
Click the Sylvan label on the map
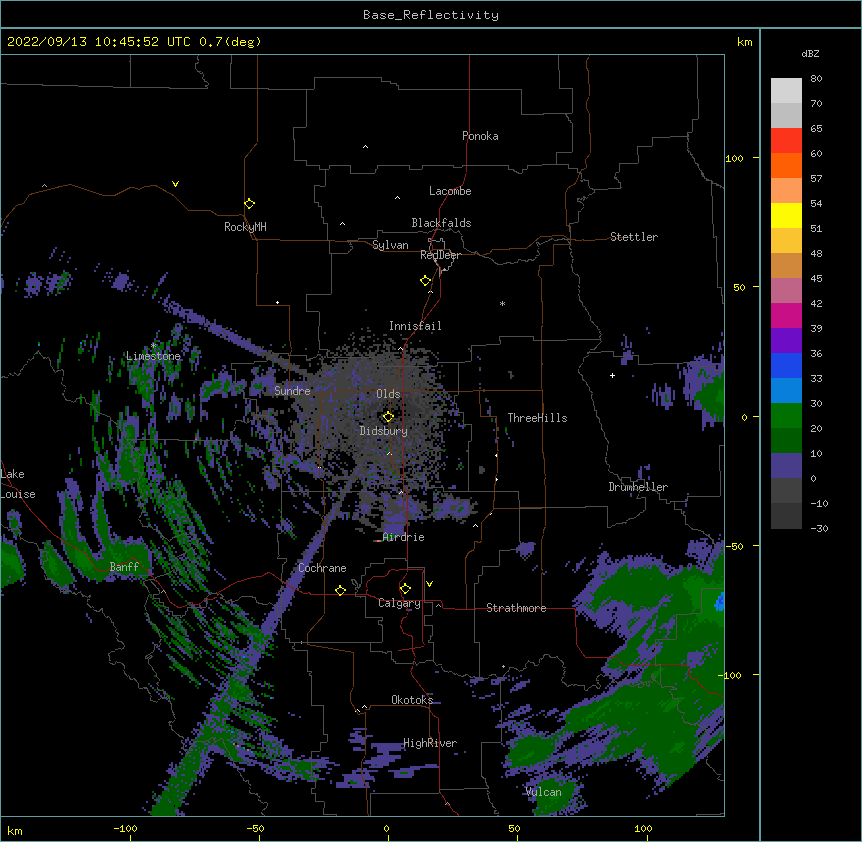tap(390, 245)
